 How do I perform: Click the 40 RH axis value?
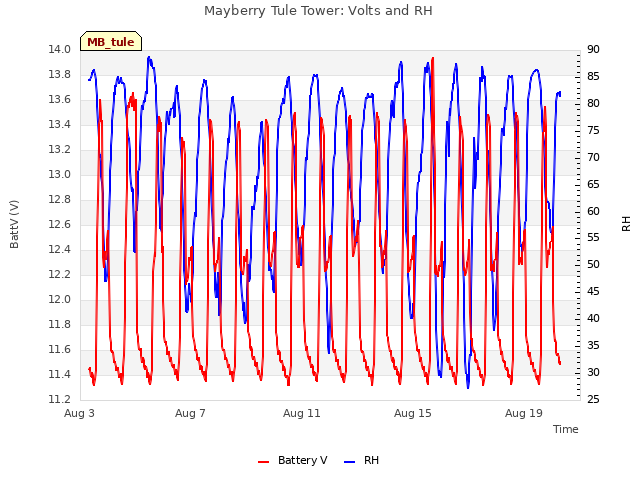pyautogui.click(x=593, y=318)
